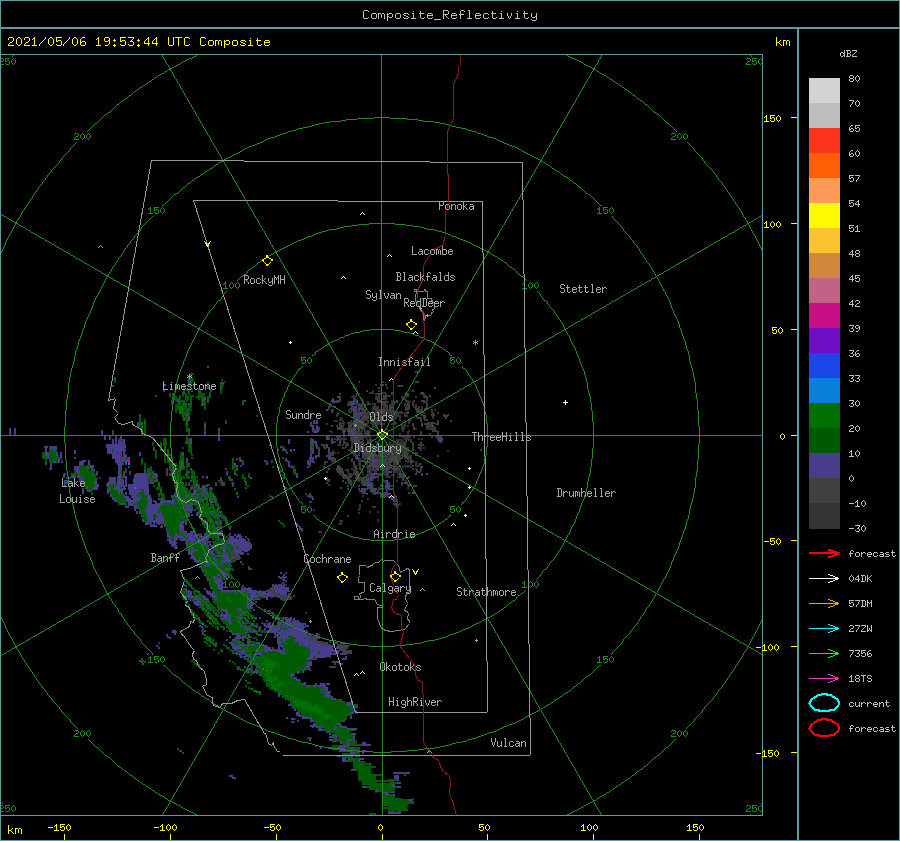
Task: Click the Stettler label
Action: pos(583,289)
